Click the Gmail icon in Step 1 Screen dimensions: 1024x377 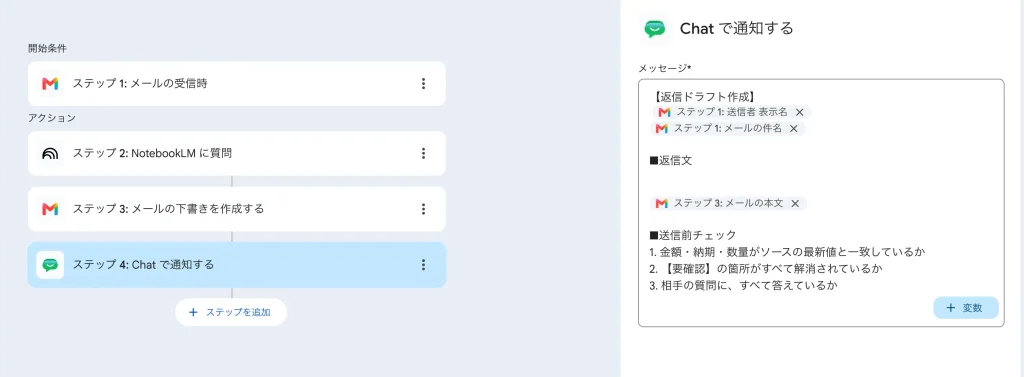pyautogui.click(x=50, y=84)
